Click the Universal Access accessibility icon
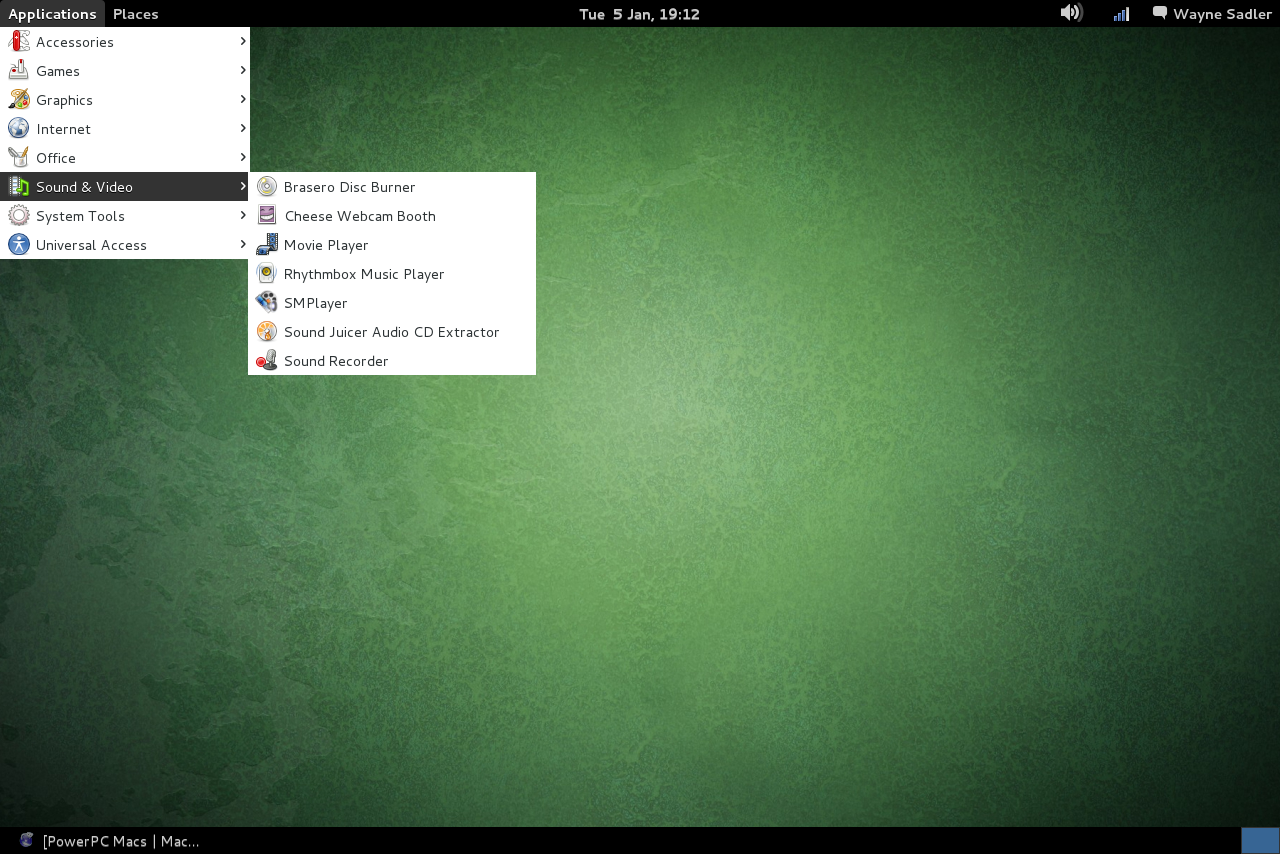 click(x=18, y=245)
